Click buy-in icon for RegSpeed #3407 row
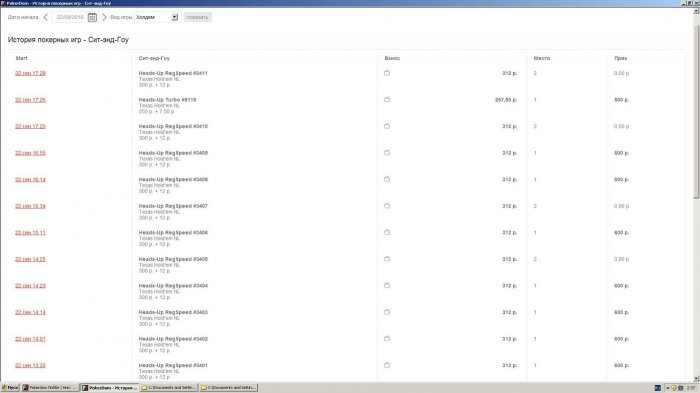700x393 pixels. 387,206
